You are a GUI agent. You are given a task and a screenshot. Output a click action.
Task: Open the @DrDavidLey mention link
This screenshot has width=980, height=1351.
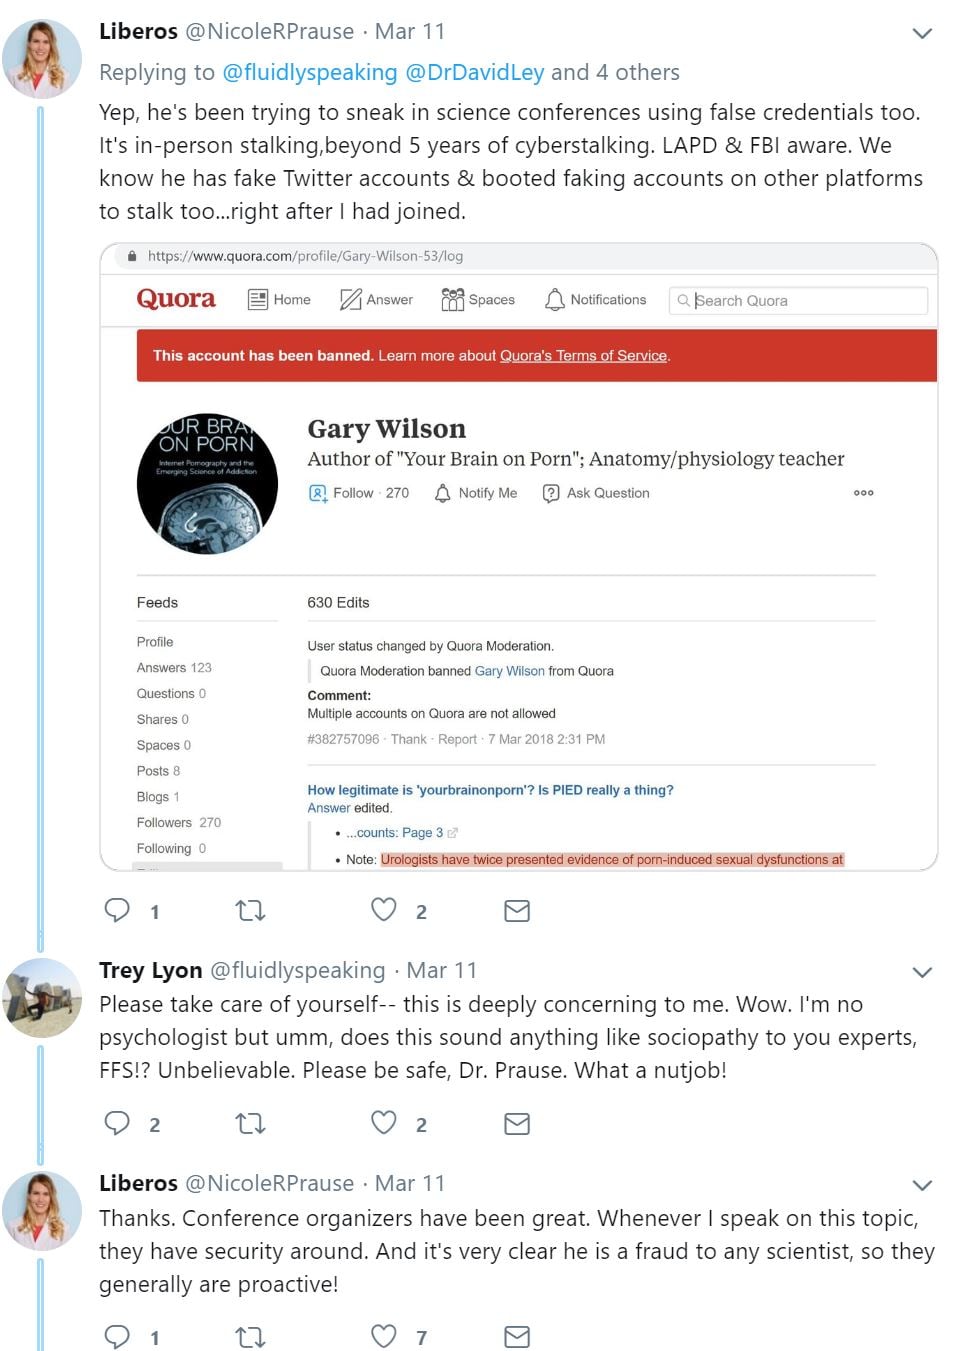[475, 72]
